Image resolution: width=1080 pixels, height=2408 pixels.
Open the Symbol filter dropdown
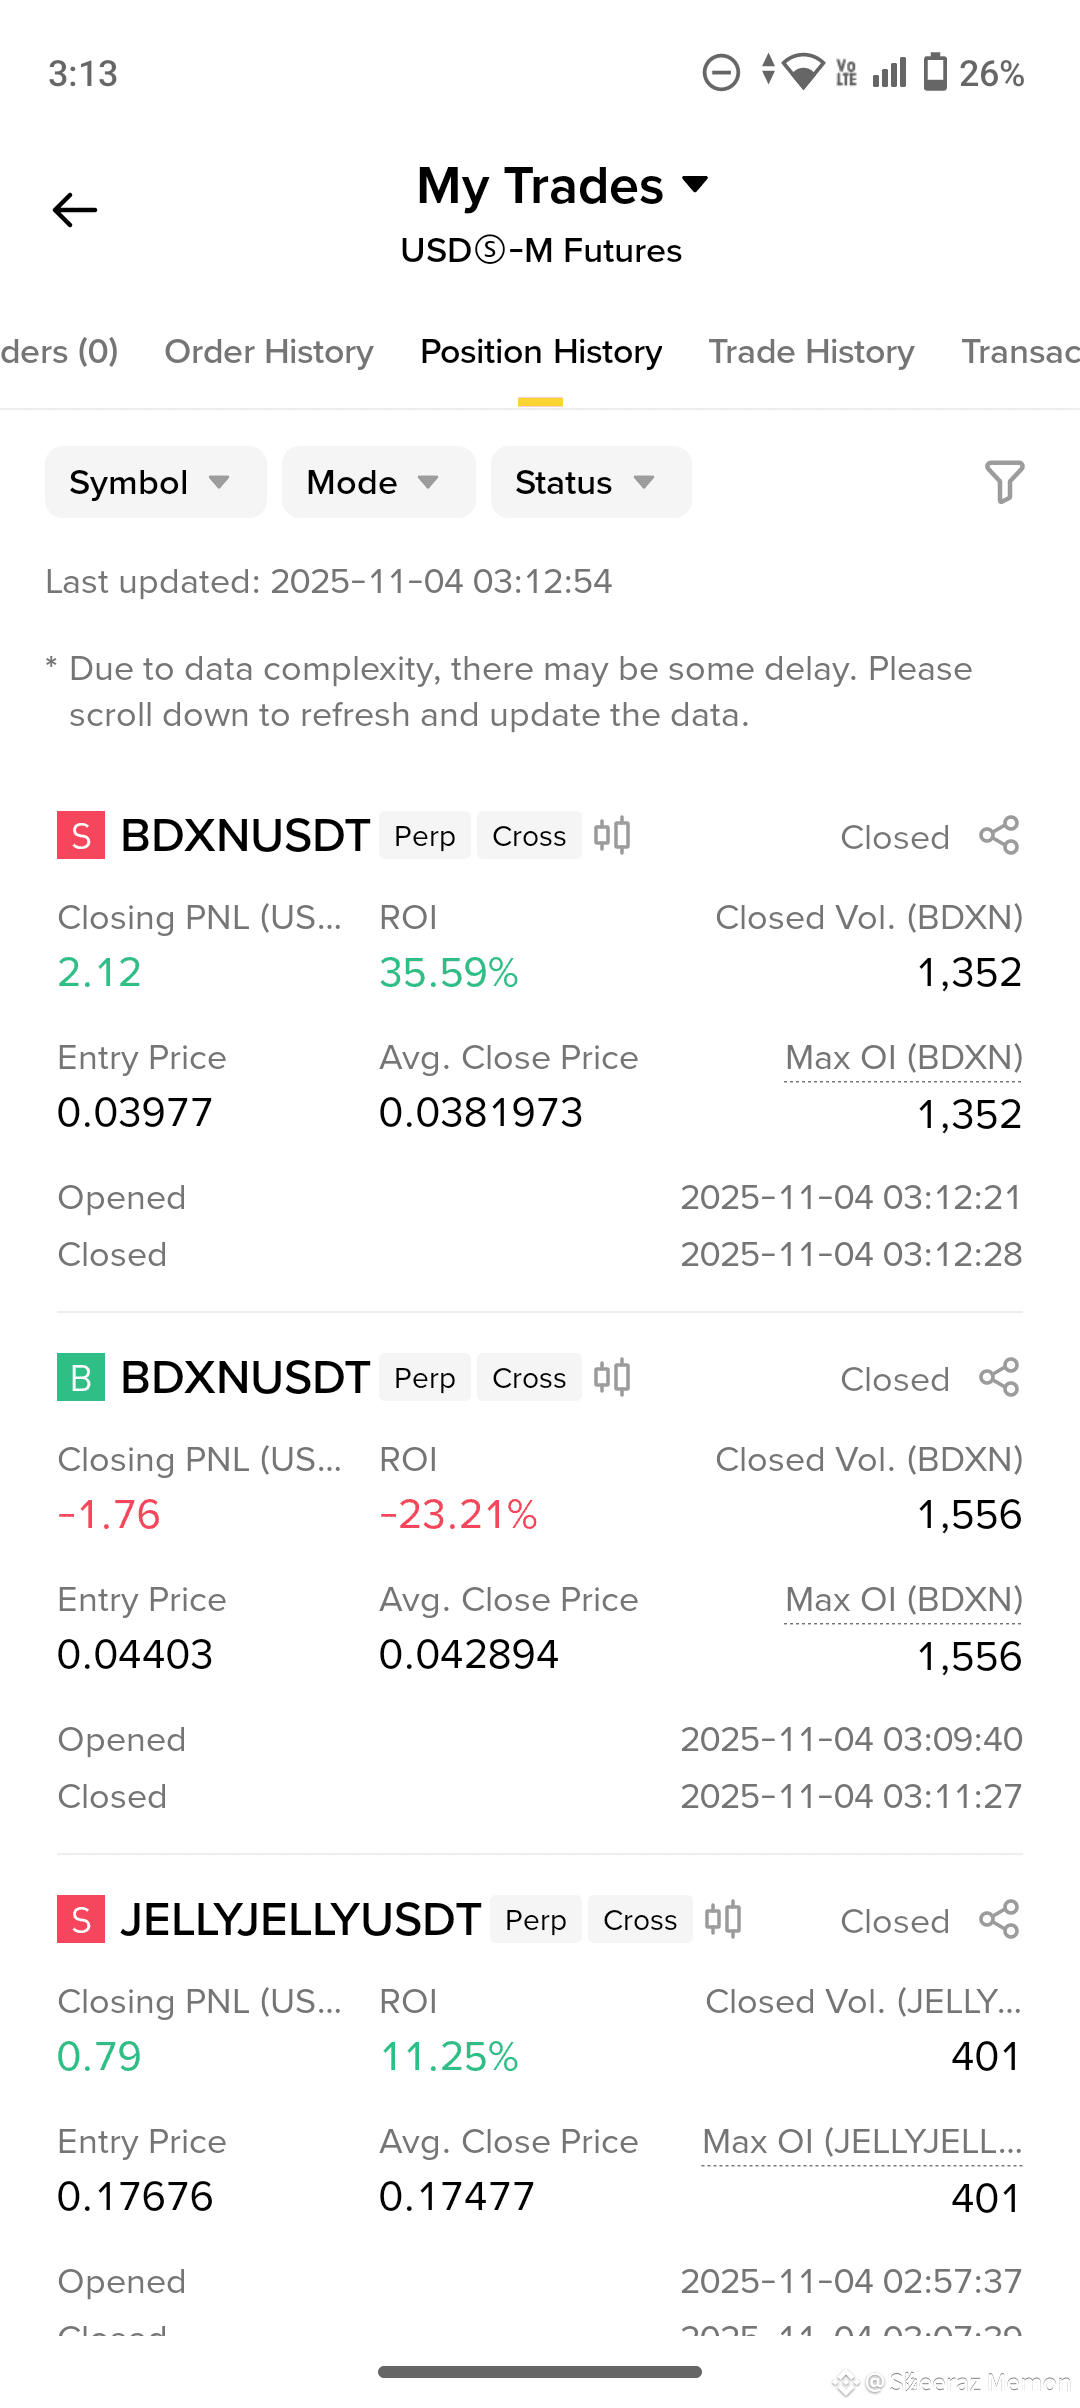pos(155,482)
